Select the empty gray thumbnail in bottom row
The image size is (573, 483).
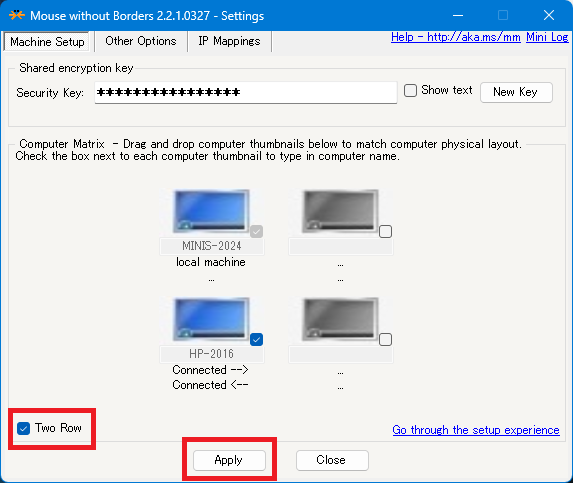[340, 319]
